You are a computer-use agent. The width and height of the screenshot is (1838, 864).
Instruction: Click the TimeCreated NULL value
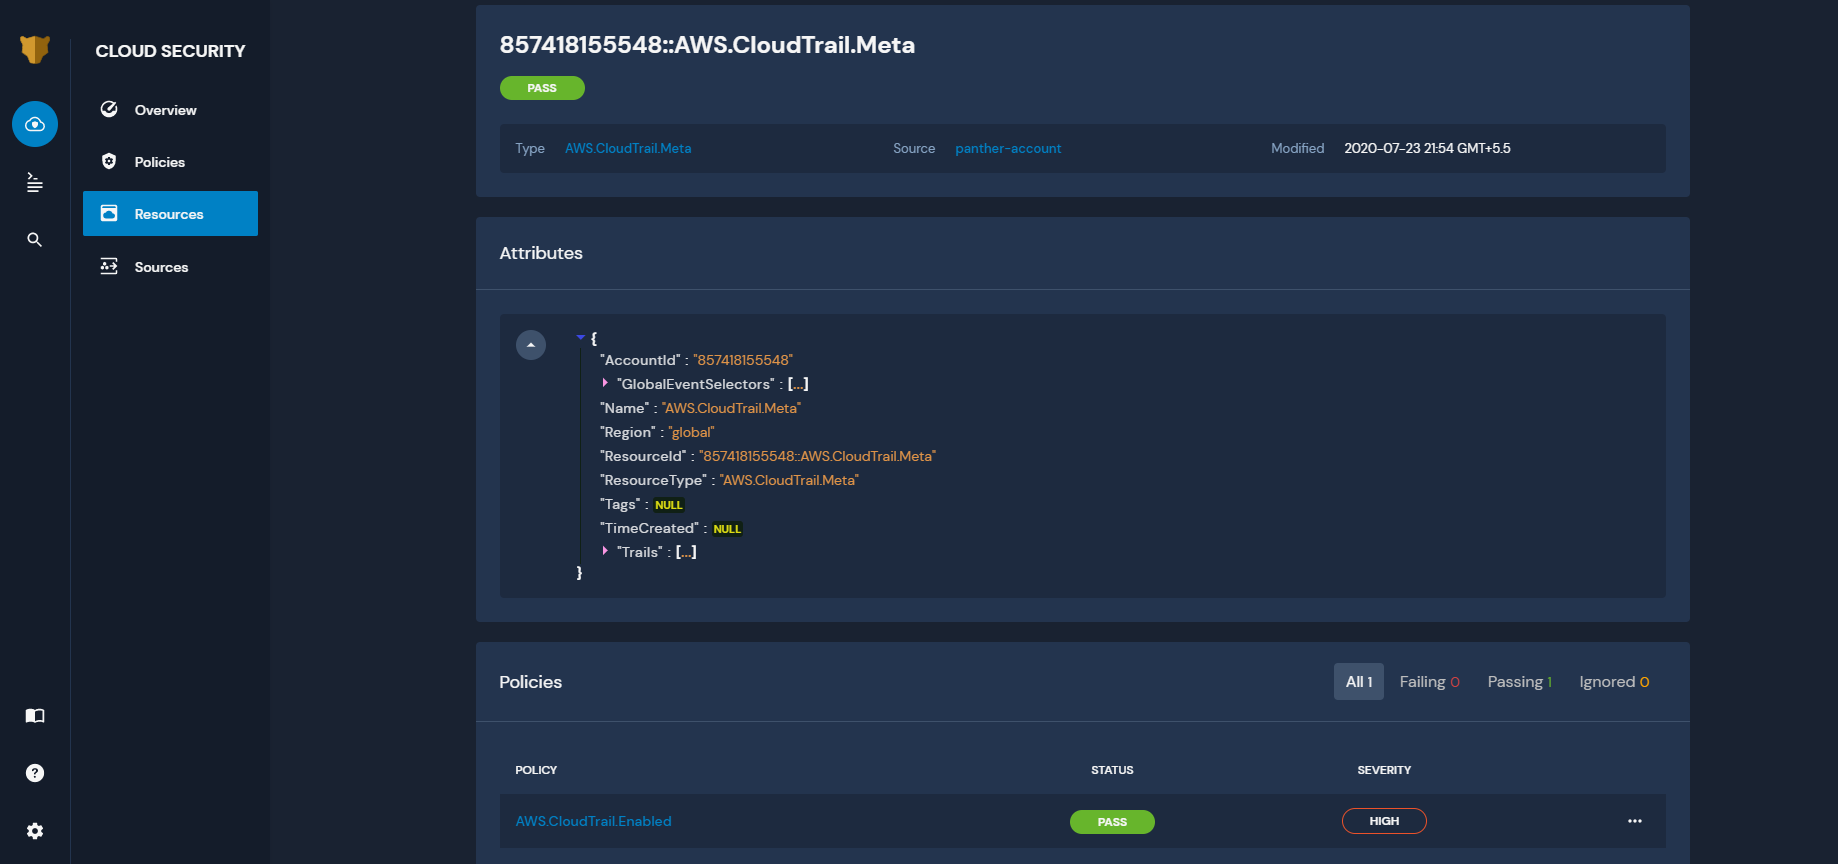727,529
